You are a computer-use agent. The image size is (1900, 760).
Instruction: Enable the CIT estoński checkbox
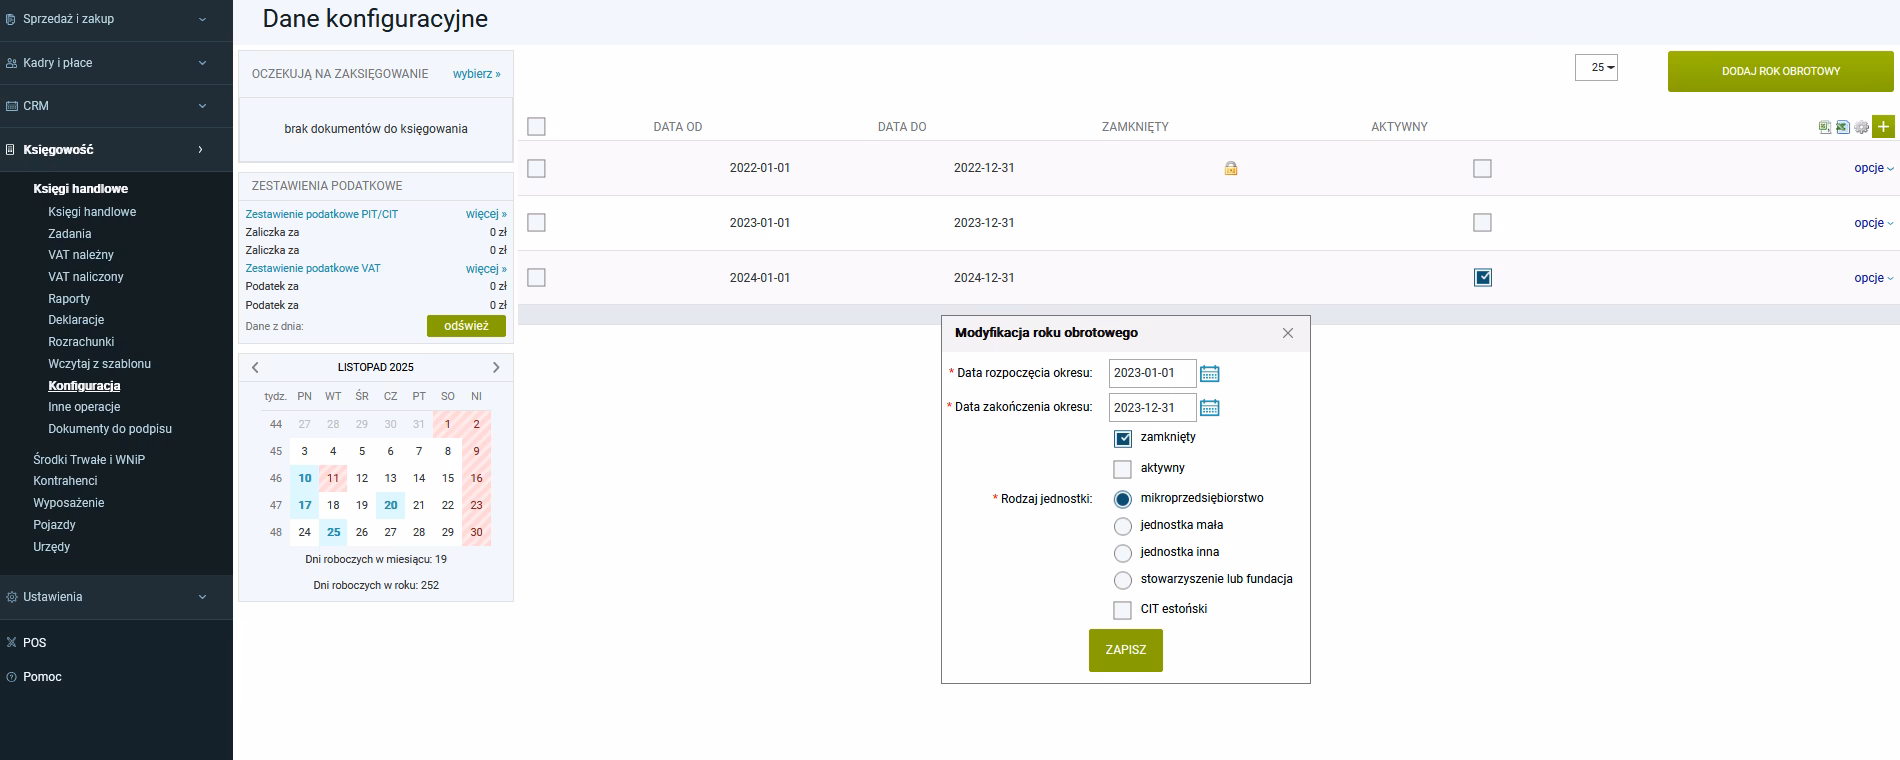1123,610
